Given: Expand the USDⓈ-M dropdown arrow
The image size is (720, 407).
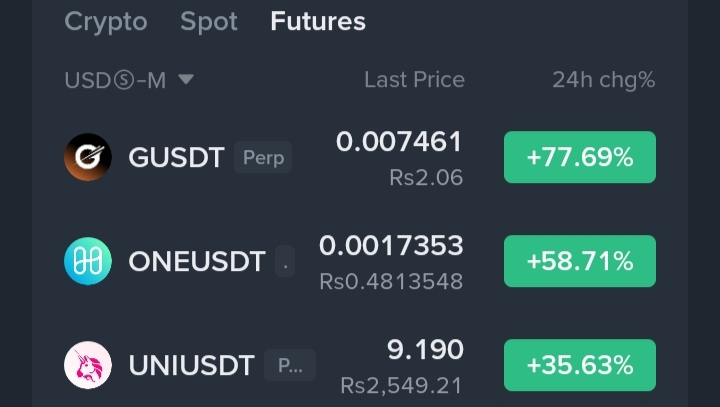Looking at the screenshot, I should point(186,79).
